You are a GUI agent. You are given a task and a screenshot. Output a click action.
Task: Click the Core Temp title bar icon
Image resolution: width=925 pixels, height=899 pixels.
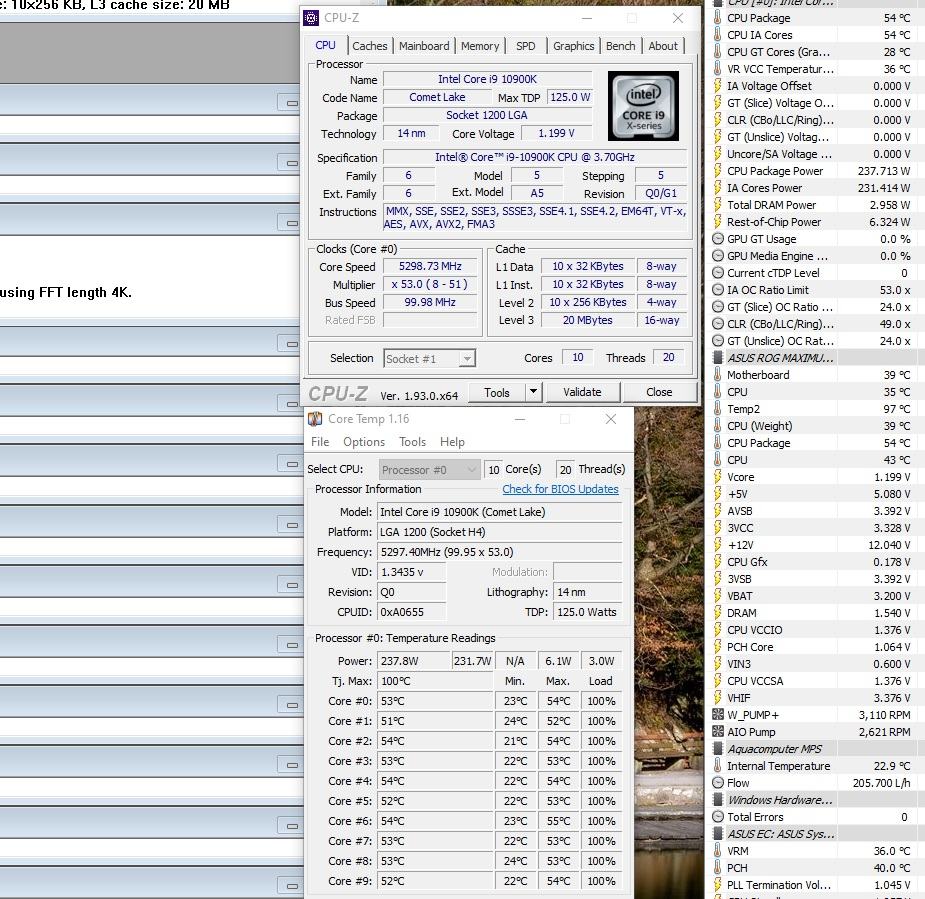[x=315, y=419]
